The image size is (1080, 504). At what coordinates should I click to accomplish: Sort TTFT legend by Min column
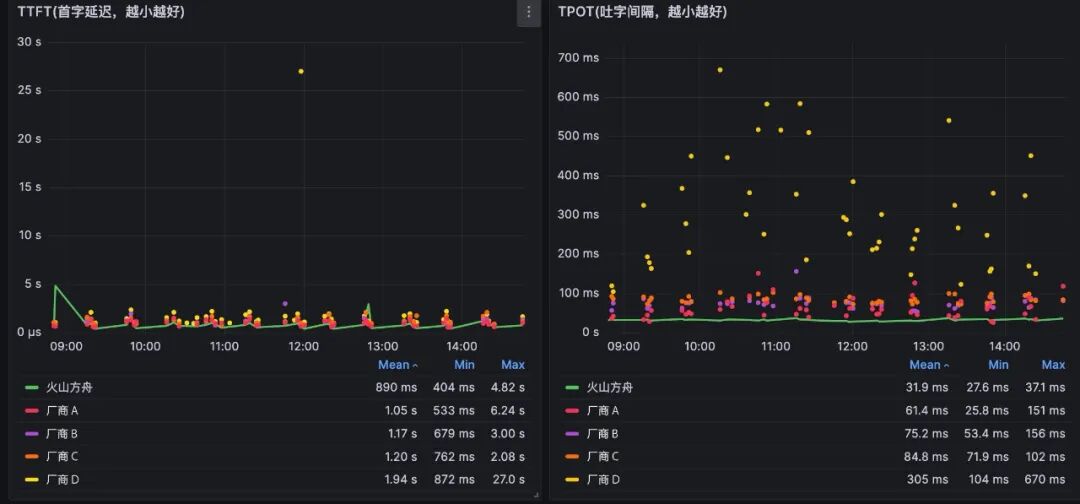point(464,365)
